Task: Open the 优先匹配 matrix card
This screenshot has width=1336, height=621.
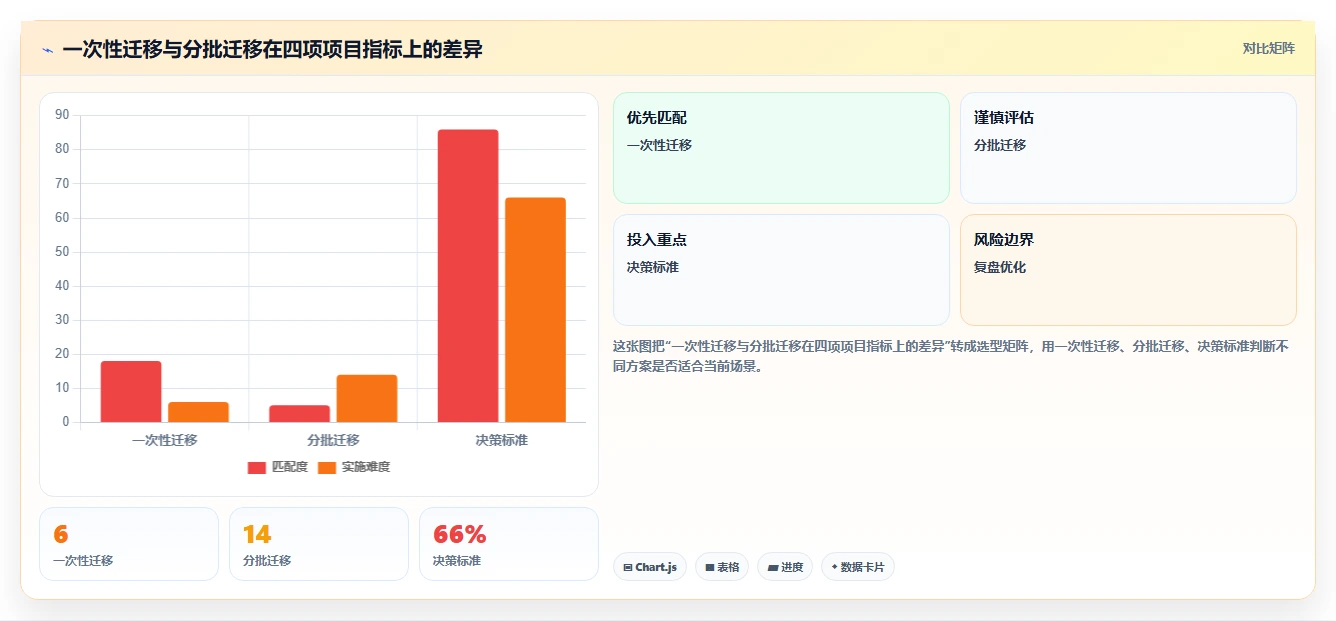Action: coord(781,148)
